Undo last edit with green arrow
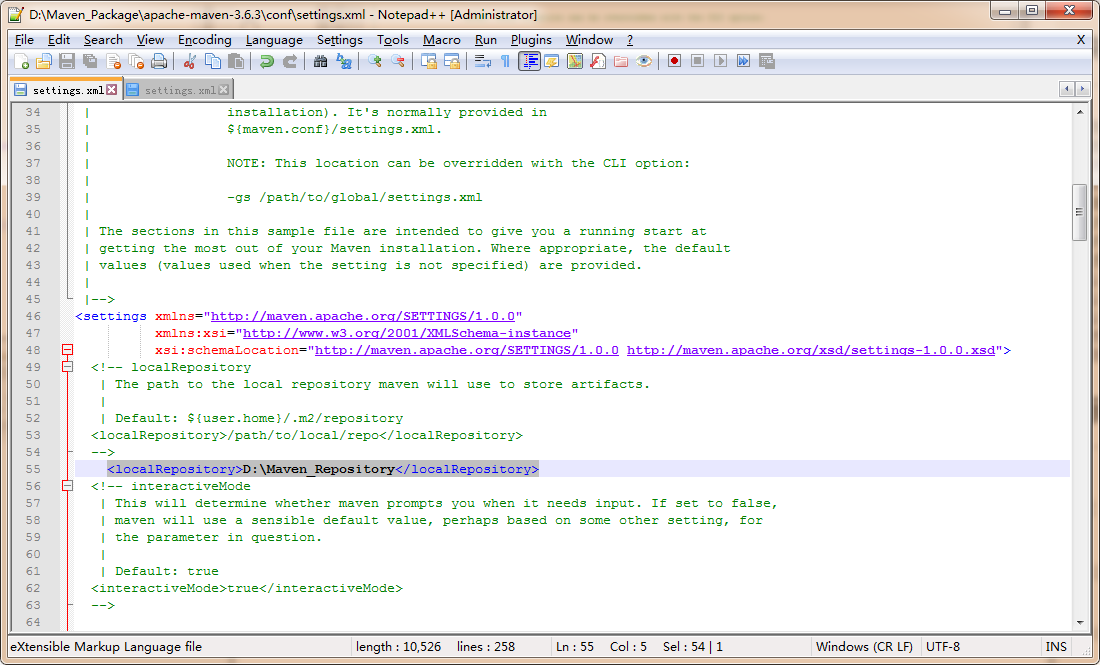This screenshot has width=1100, height=665. coord(267,62)
